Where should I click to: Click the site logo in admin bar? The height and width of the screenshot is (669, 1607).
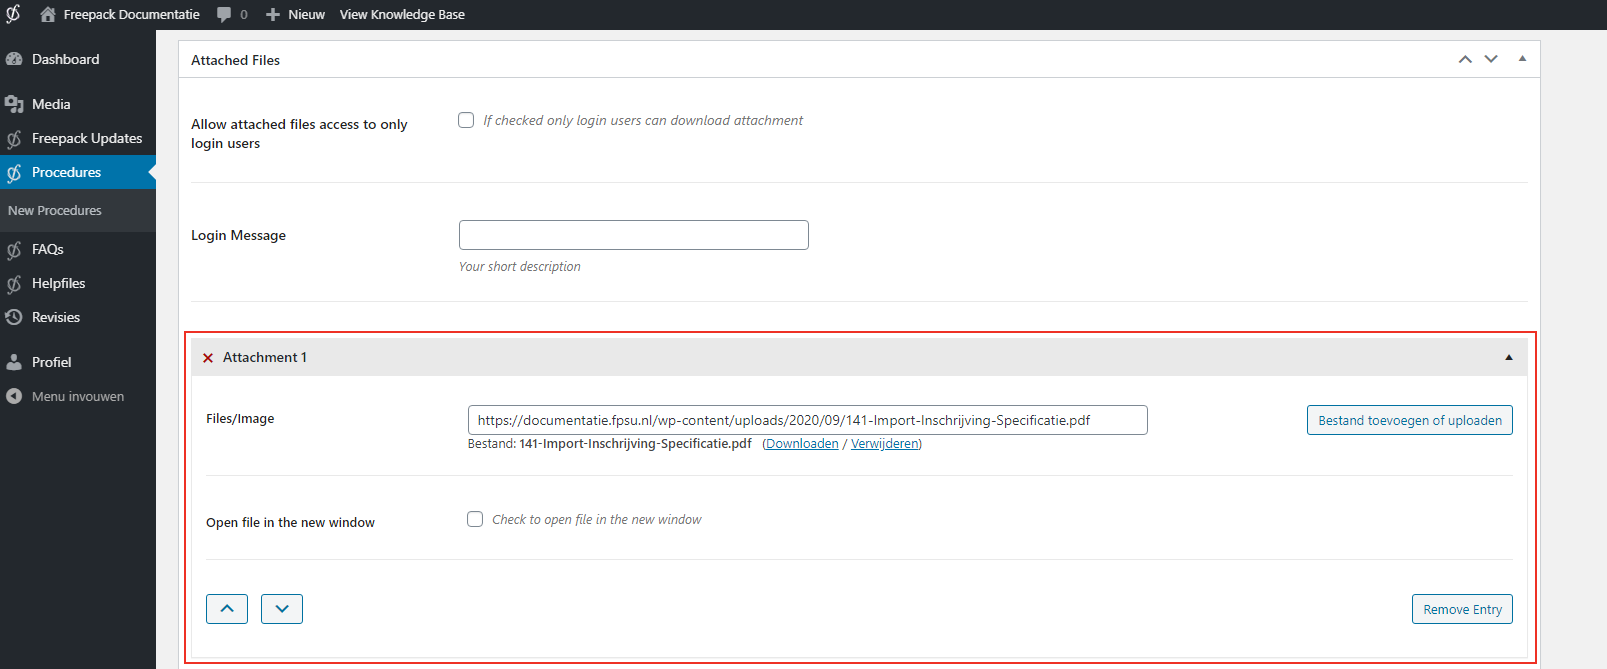tap(13, 14)
